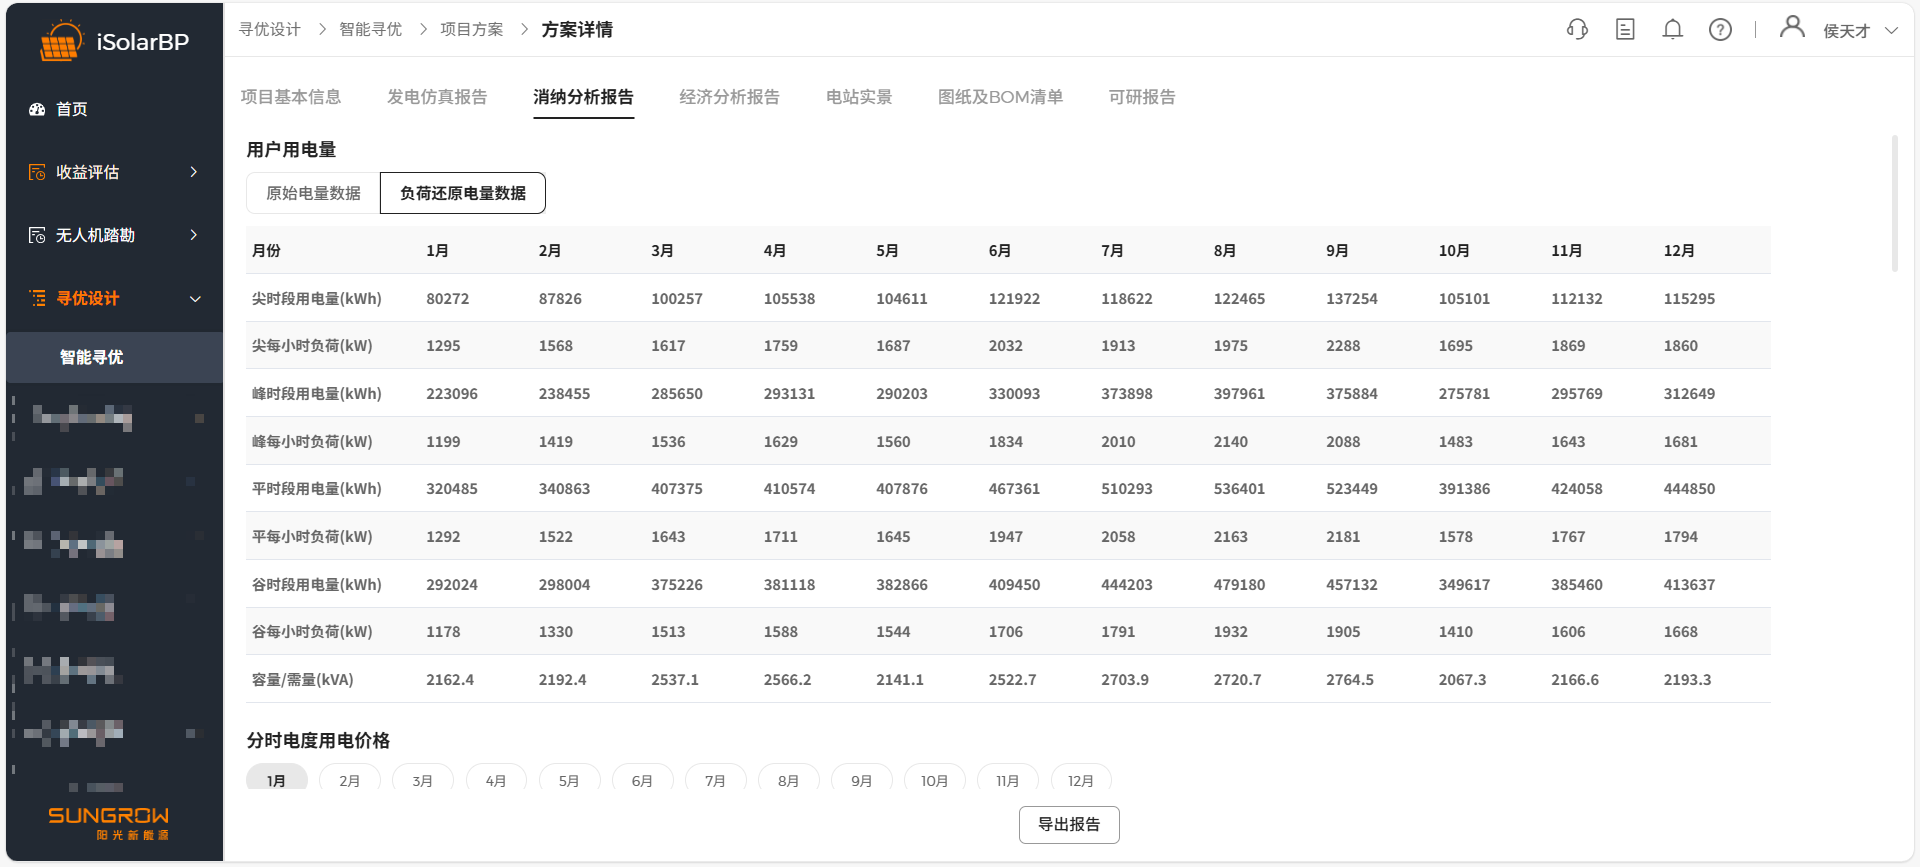This screenshot has width=1920, height=867.
Task: Open the notifications bell
Action: point(1672,30)
